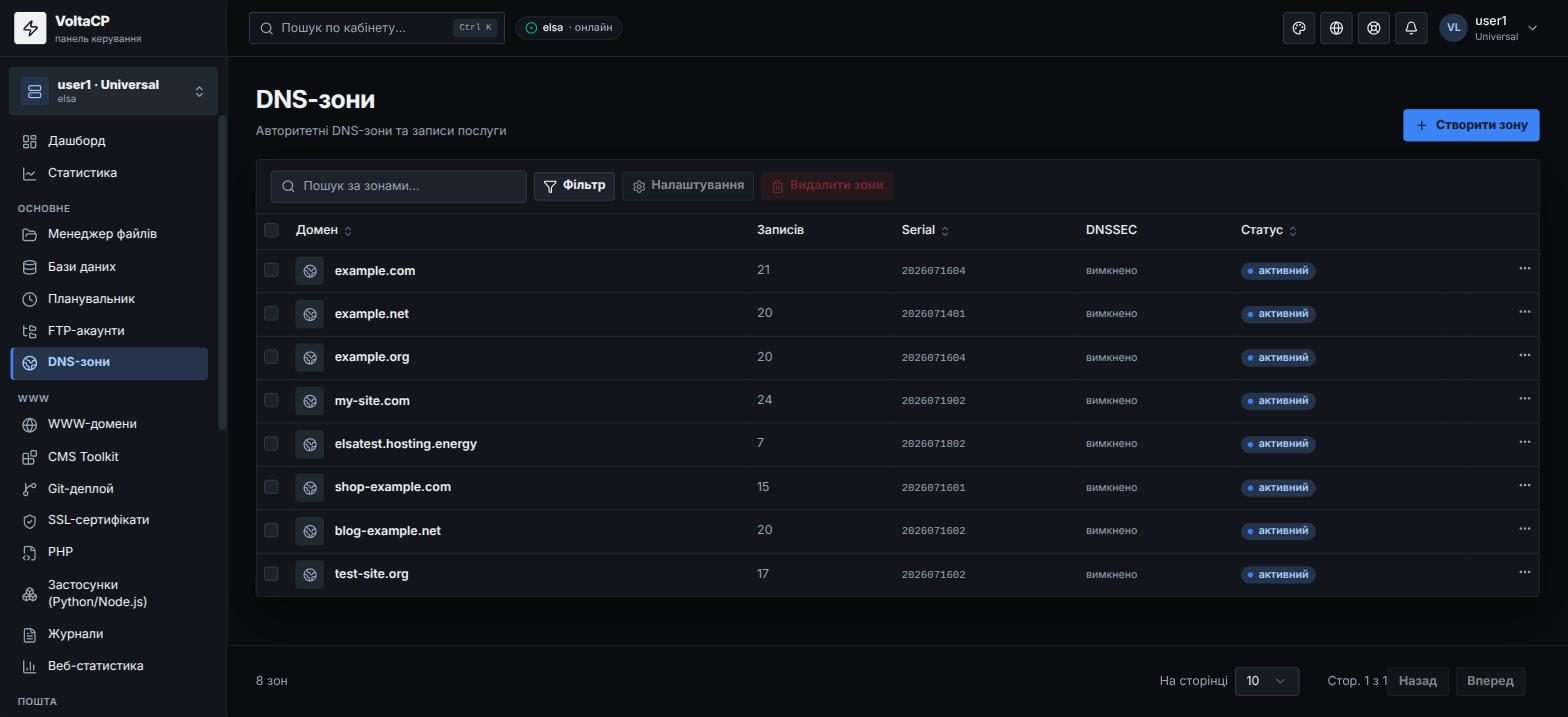
Task: Click the Створити зону button
Action: click(x=1471, y=125)
